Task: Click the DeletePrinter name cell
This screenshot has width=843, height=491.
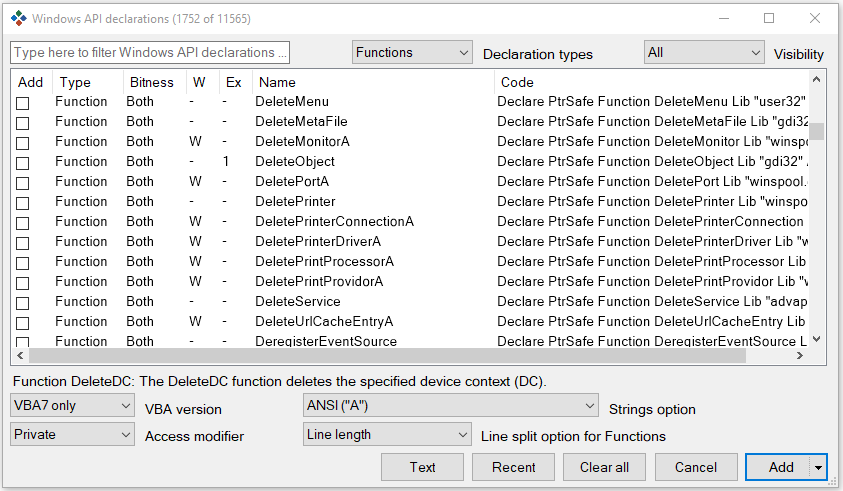Action: [295, 201]
